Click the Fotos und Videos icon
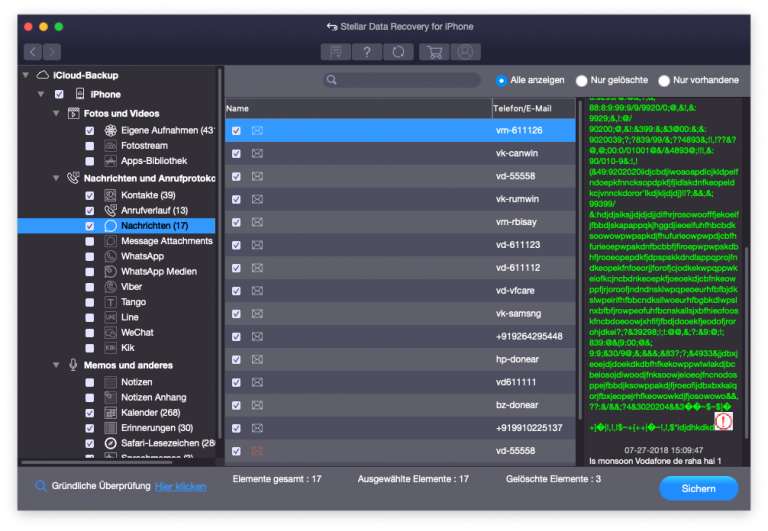 point(73,113)
